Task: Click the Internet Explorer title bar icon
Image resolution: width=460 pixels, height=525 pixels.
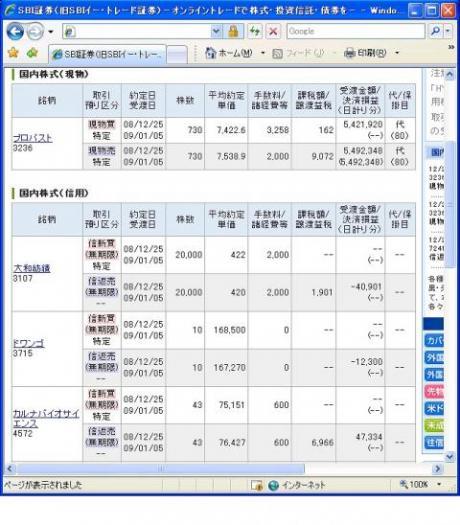Action: pyautogui.click(x=9, y=10)
